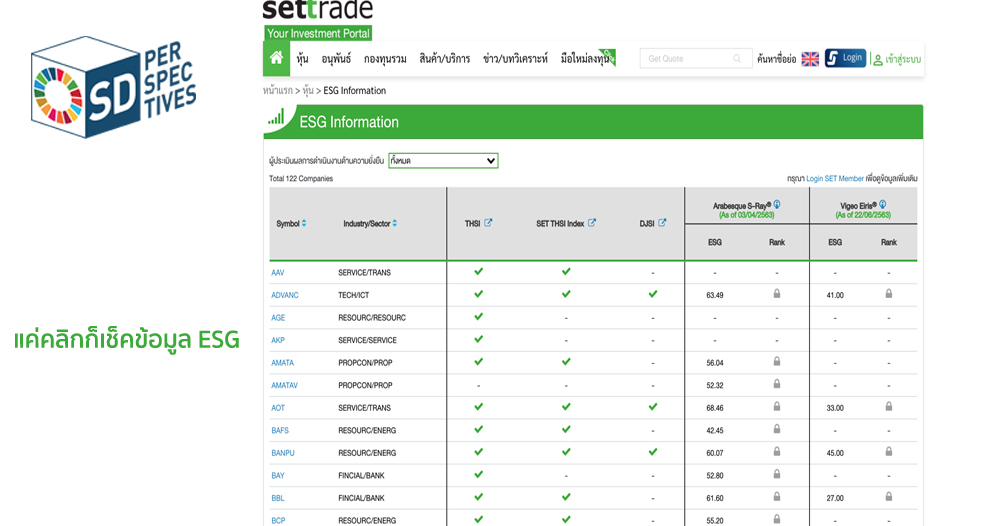Click BANPU Arabesque rank lock icon
Screen dimensions: 1001x526
pyautogui.click(x=777, y=451)
